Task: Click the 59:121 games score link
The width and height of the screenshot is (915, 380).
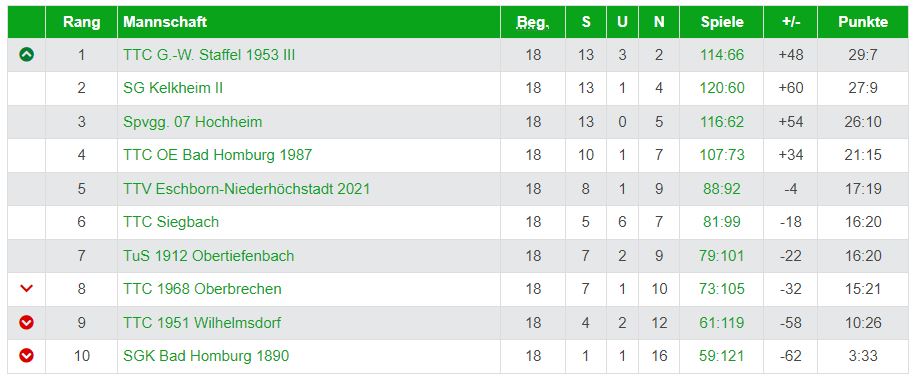Action: 722,355
